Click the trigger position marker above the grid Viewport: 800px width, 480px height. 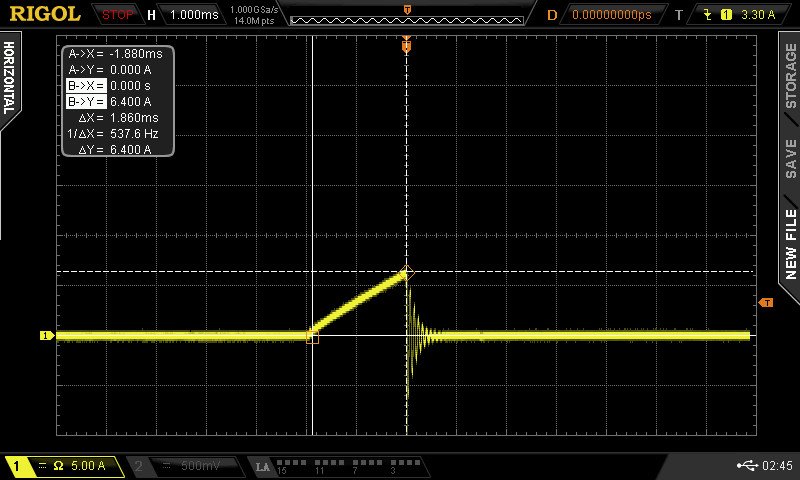[406, 45]
